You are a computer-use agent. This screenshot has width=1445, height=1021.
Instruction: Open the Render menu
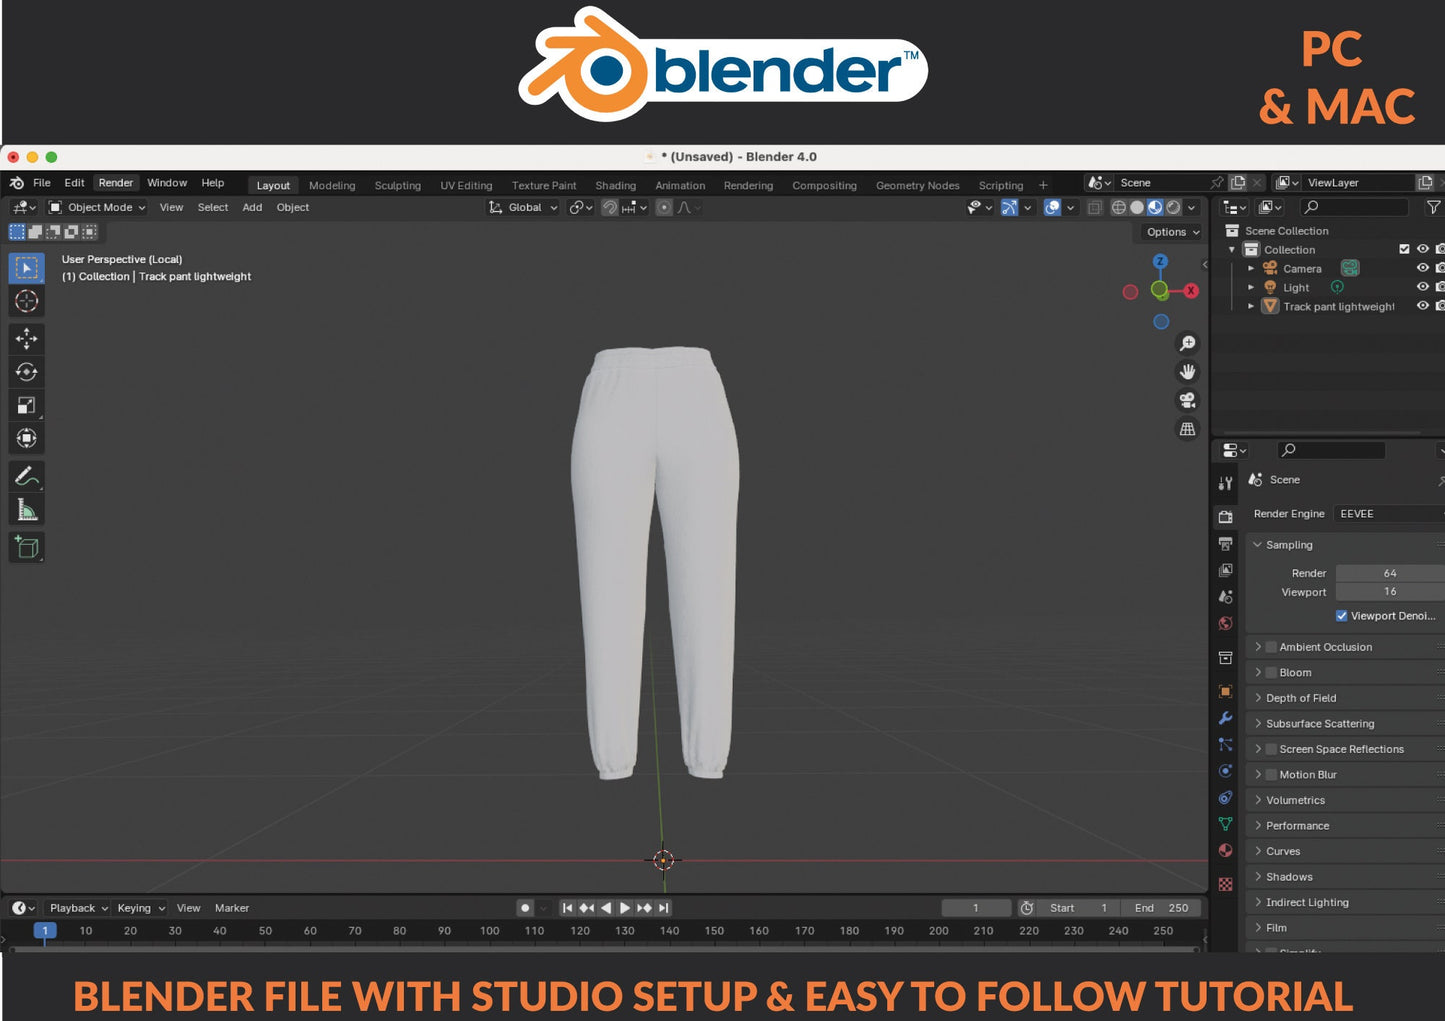116,183
